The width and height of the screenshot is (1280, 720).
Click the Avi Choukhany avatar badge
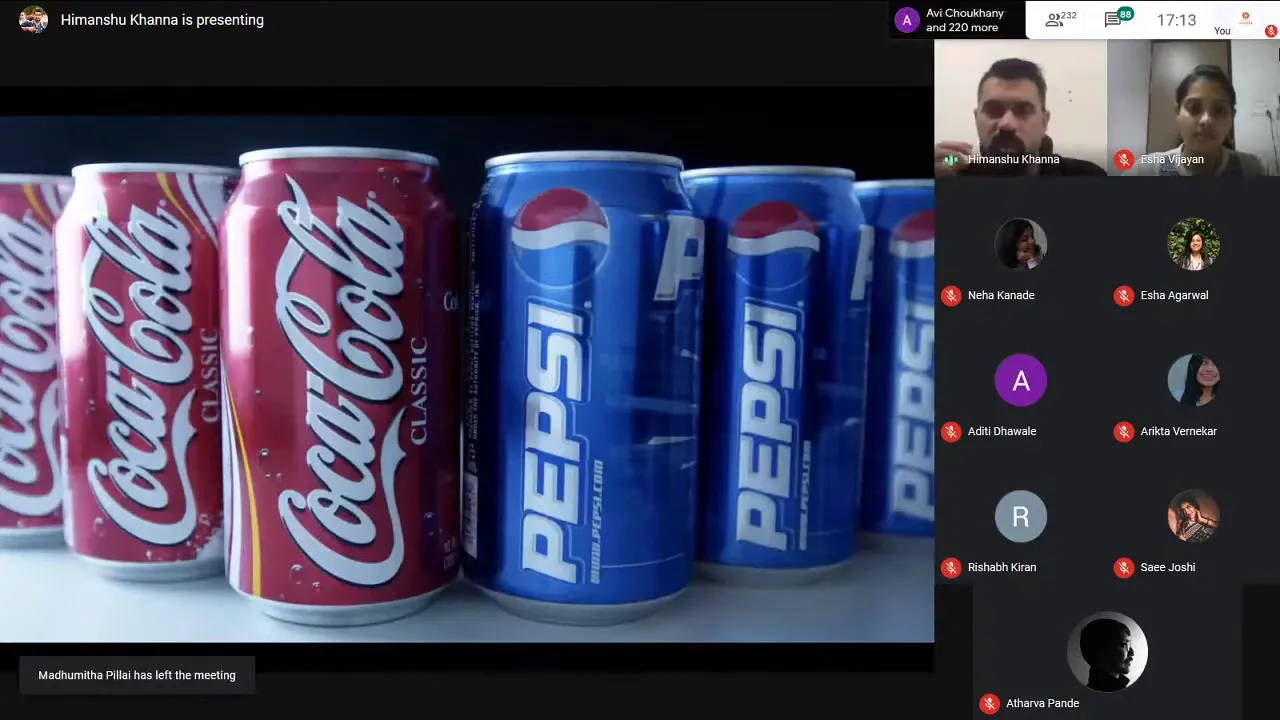tap(907, 20)
